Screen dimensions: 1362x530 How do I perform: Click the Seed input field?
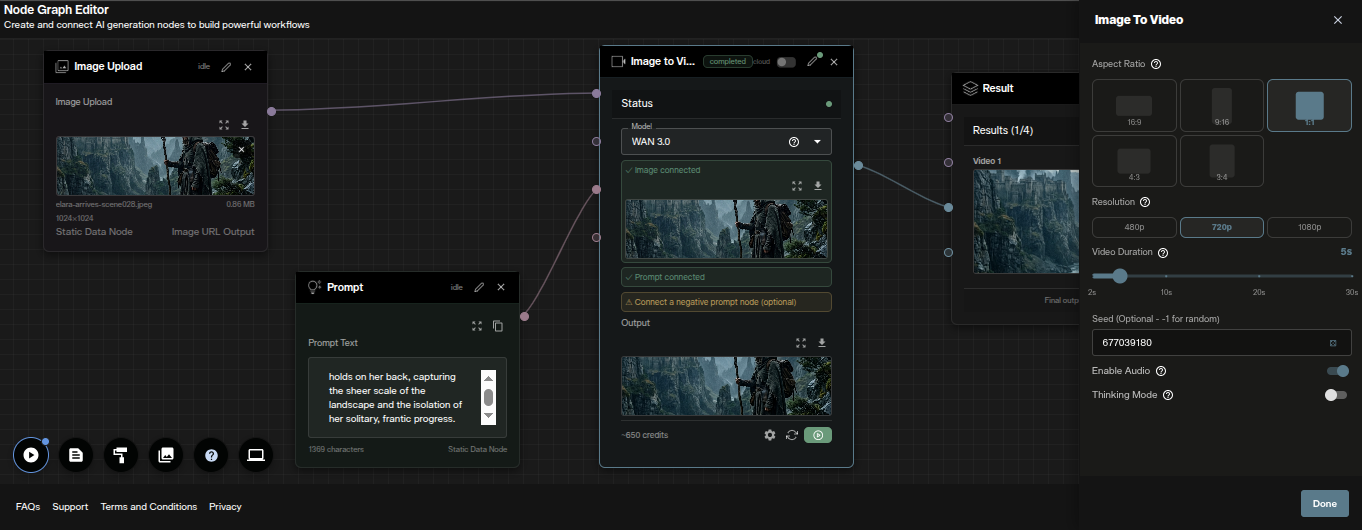1221,342
